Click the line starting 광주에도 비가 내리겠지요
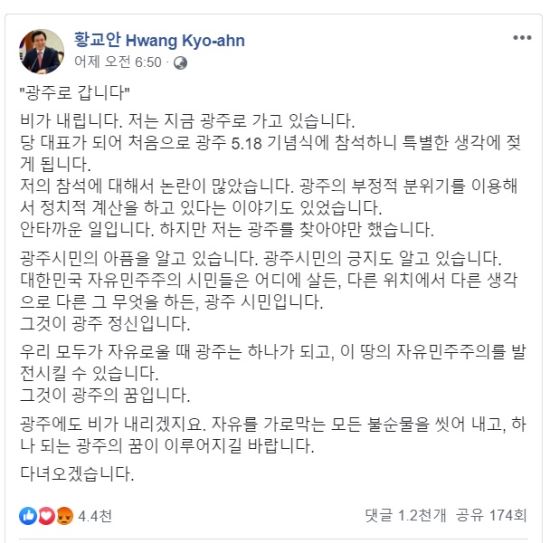 pos(273,424)
